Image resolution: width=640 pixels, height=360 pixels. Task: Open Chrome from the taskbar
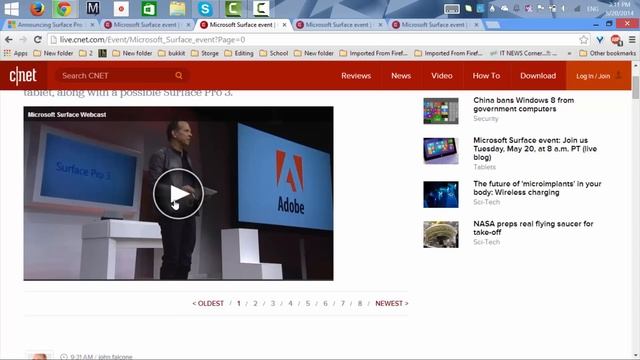[x=64, y=8]
